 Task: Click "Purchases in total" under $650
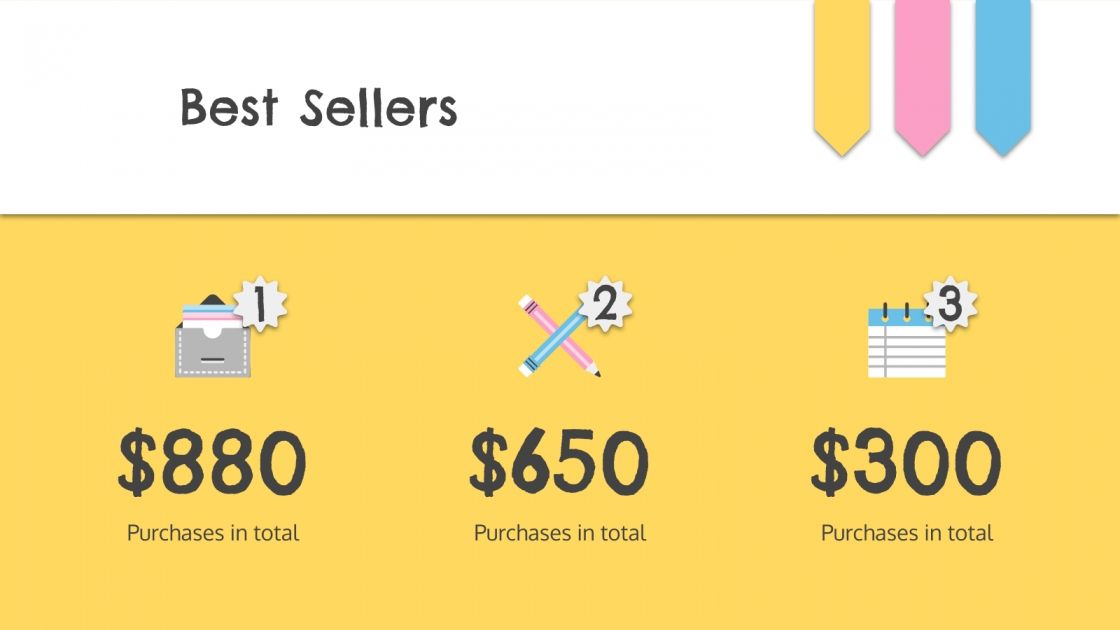[x=560, y=533]
